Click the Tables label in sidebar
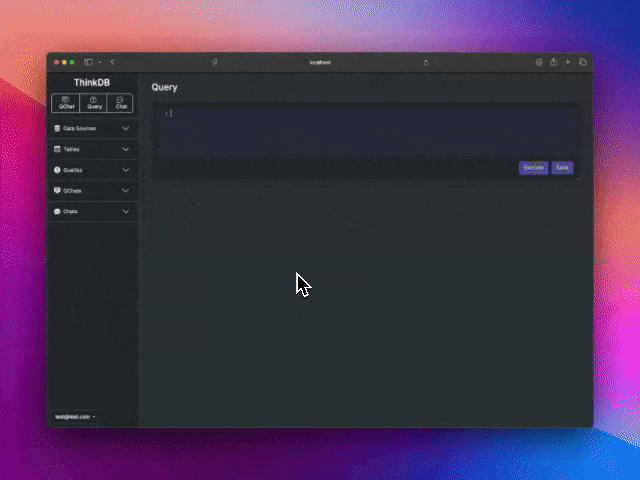Viewport: 640px width, 480px height. [x=71, y=149]
